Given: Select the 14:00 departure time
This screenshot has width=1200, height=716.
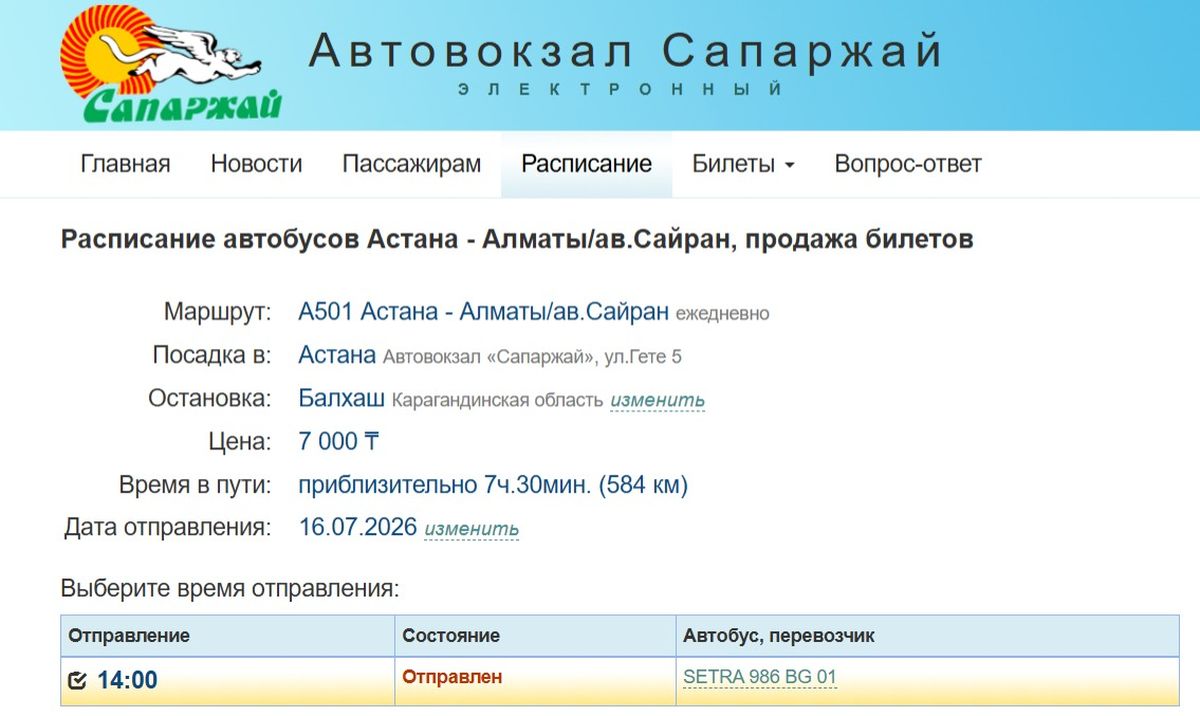Looking at the screenshot, I should pyautogui.click(x=127, y=681).
